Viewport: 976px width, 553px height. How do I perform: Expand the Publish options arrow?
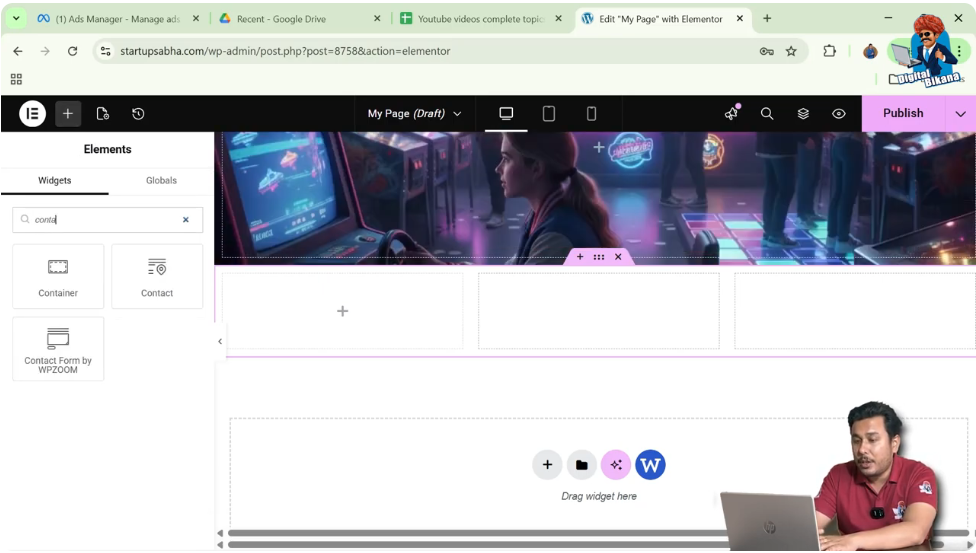[x=960, y=114]
